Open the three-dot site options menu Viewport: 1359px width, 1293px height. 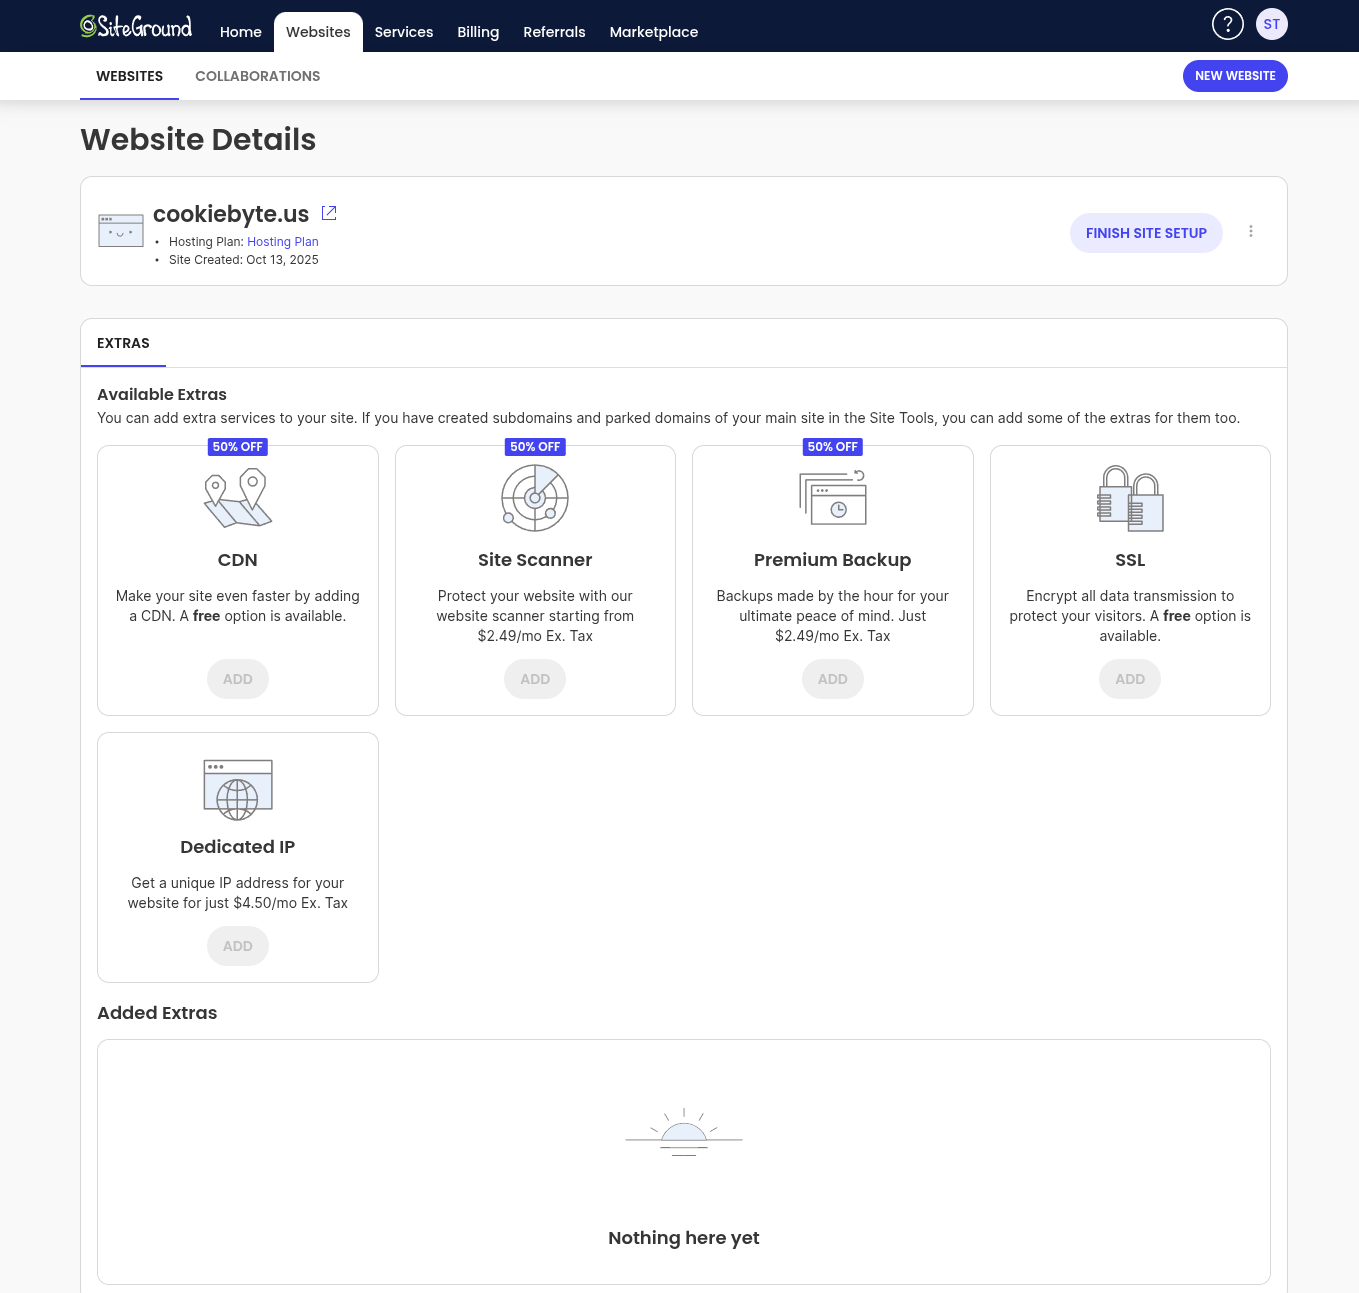click(x=1250, y=232)
